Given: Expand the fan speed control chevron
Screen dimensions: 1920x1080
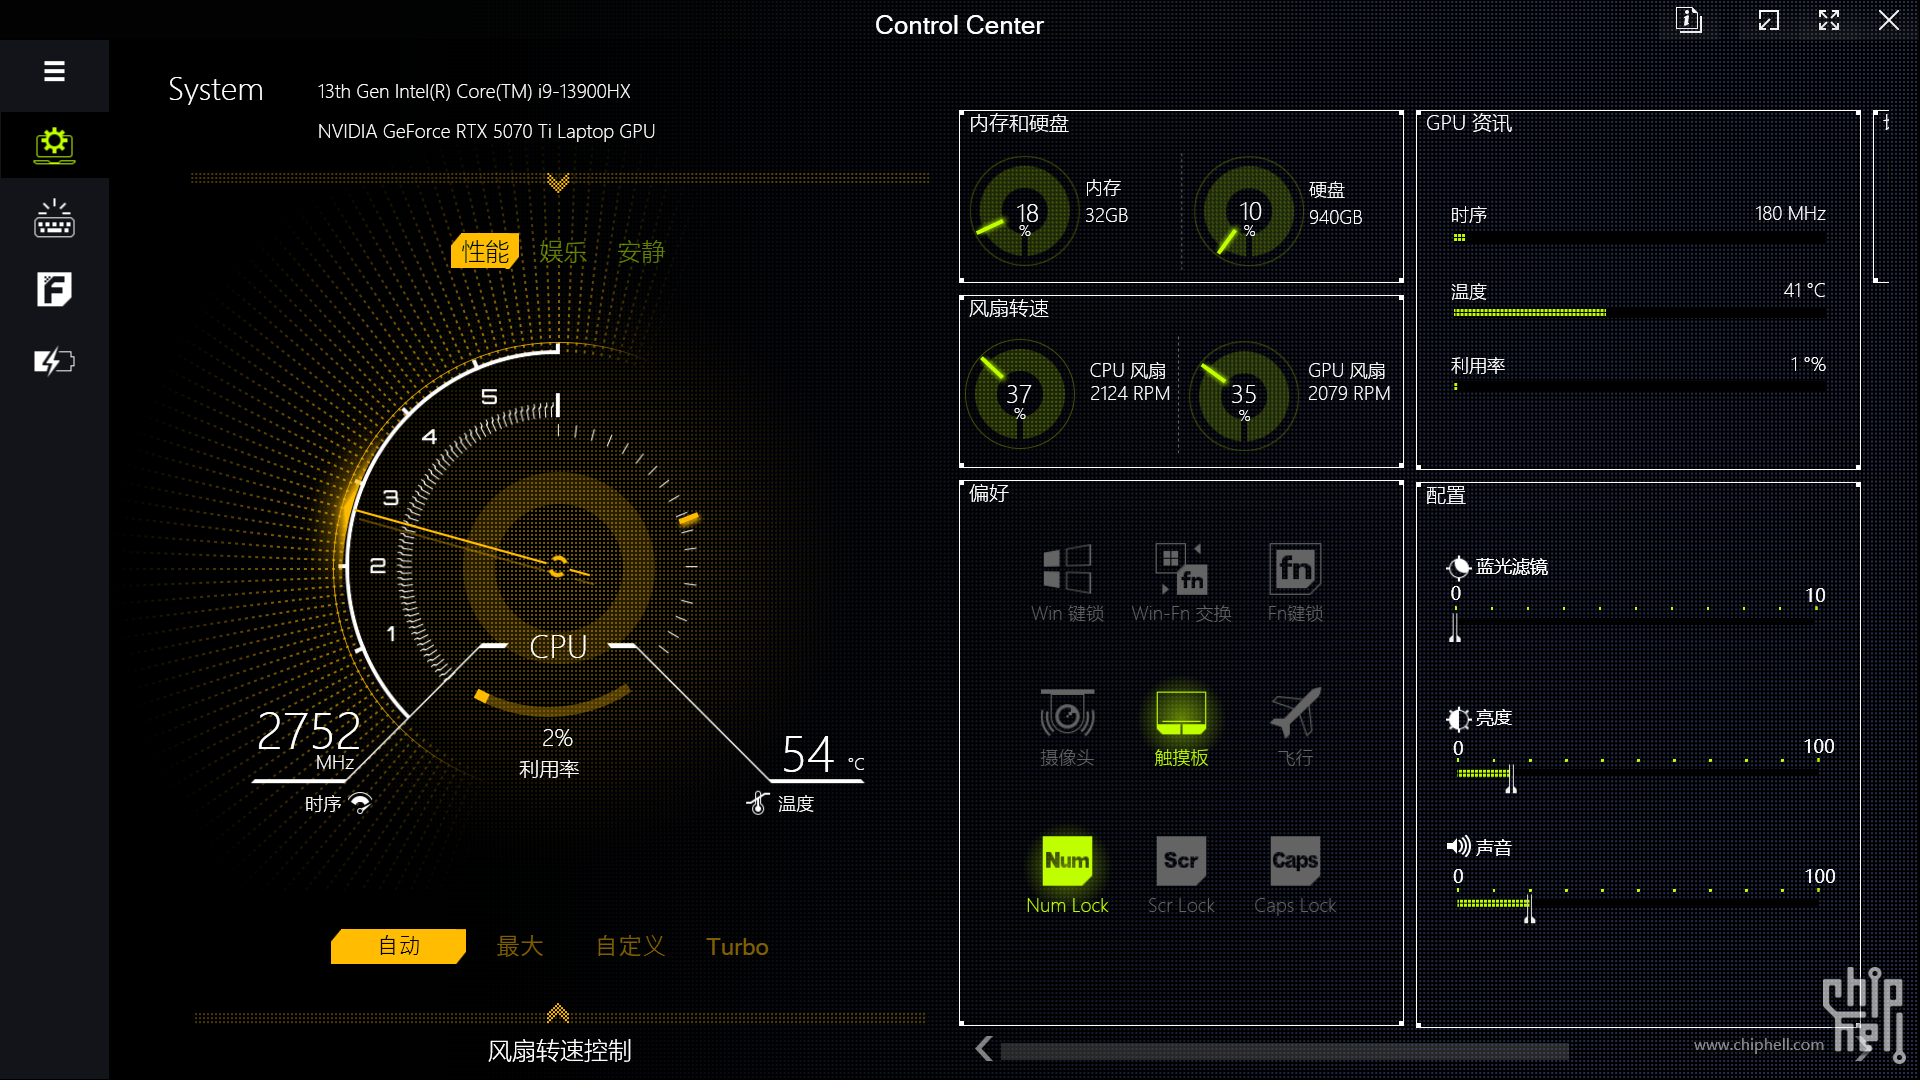Looking at the screenshot, I should 558,1013.
